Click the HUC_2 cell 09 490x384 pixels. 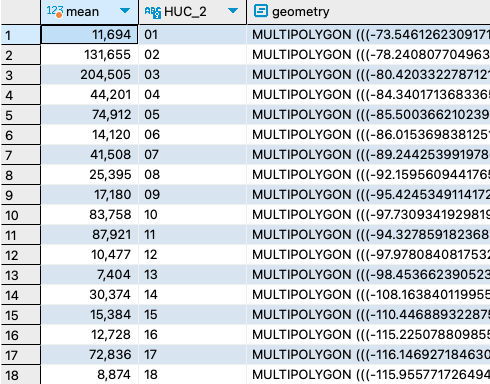tap(192, 195)
